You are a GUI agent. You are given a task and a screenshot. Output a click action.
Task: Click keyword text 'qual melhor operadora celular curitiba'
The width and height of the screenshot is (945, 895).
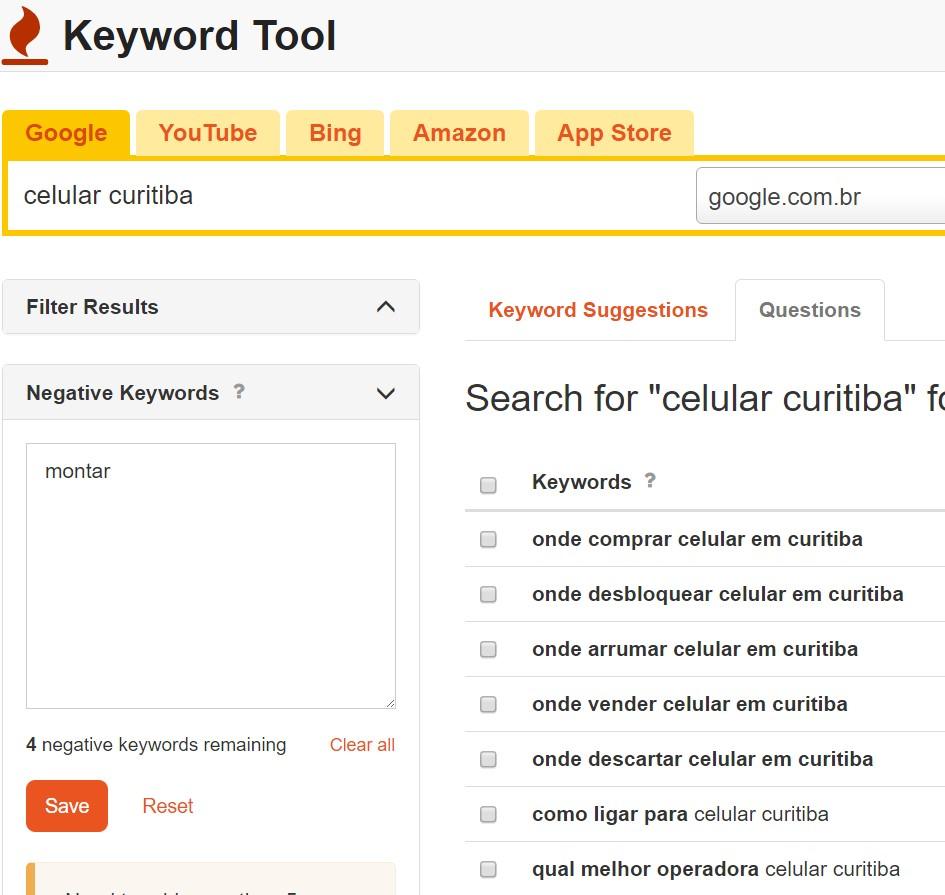716,869
